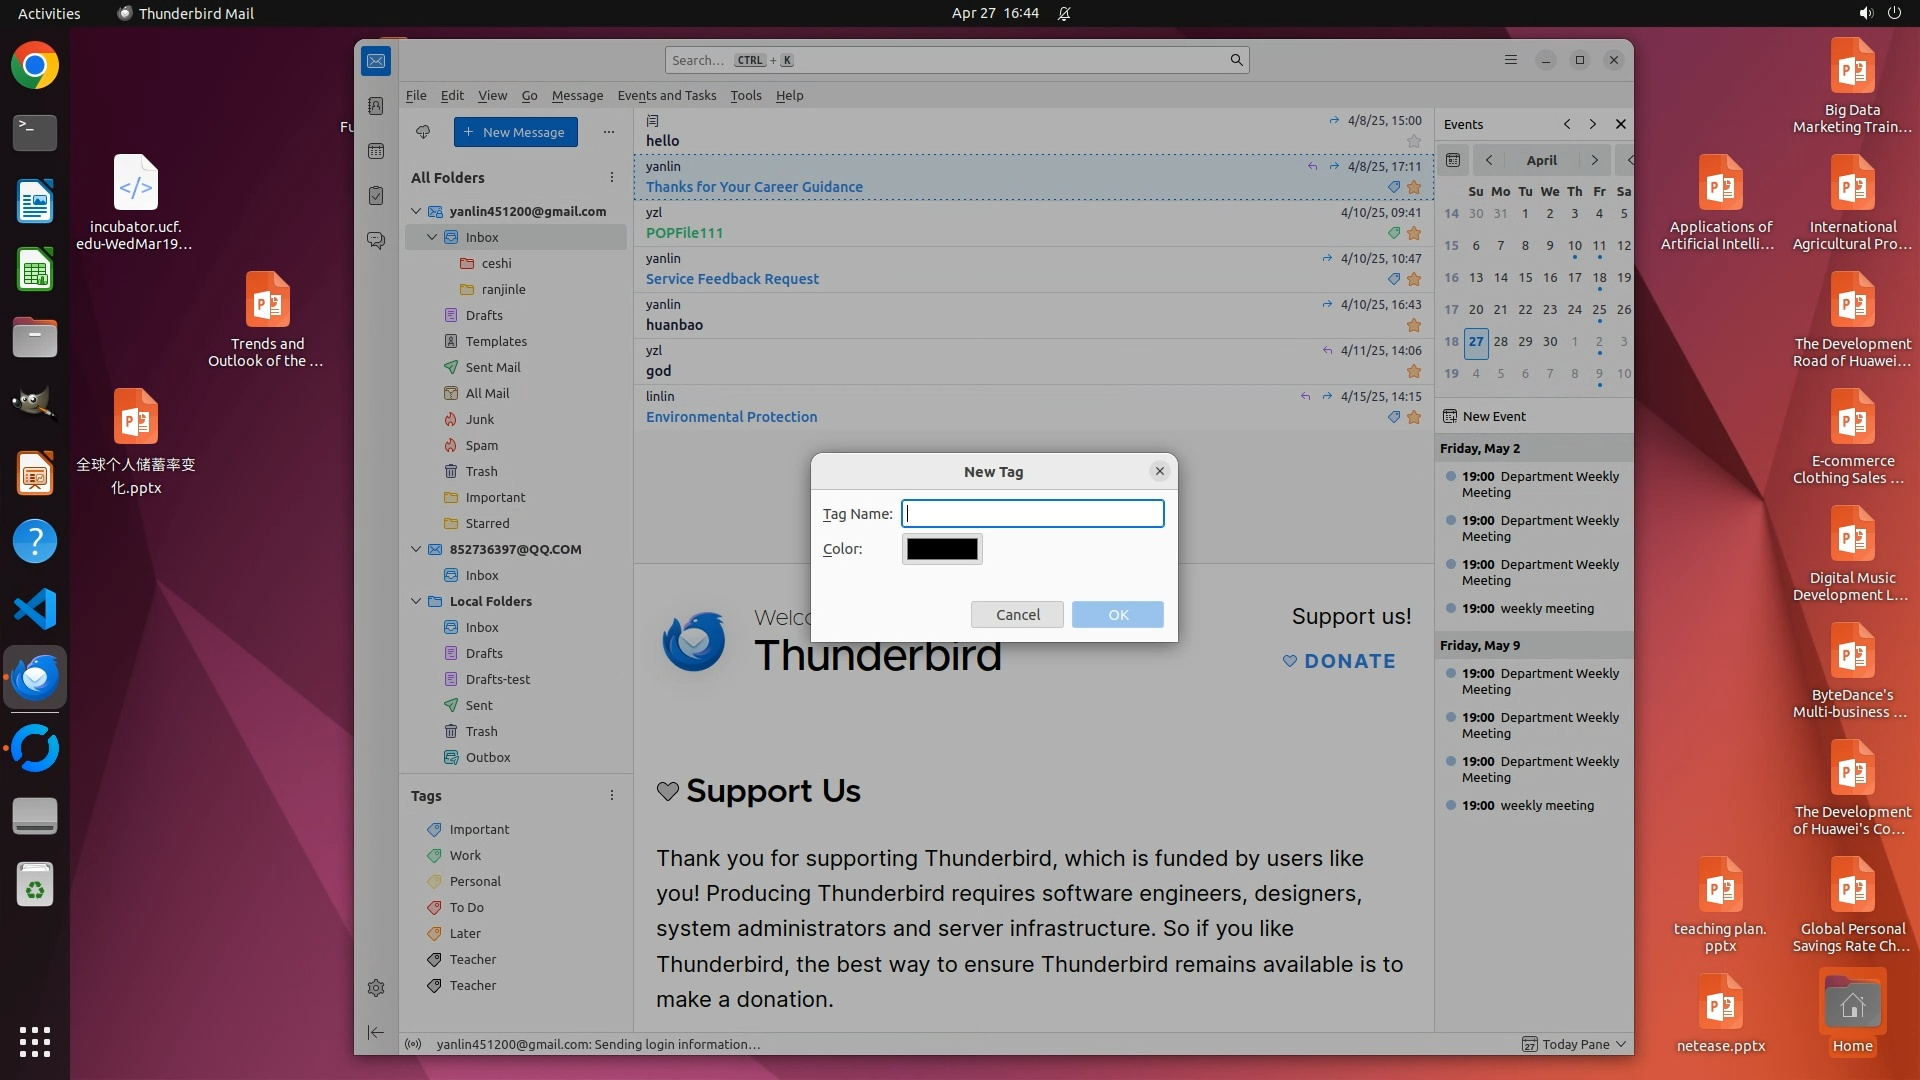The height and width of the screenshot is (1080, 1920).
Task: Collapse the spaces toolbar
Action: click(376, 1032)
